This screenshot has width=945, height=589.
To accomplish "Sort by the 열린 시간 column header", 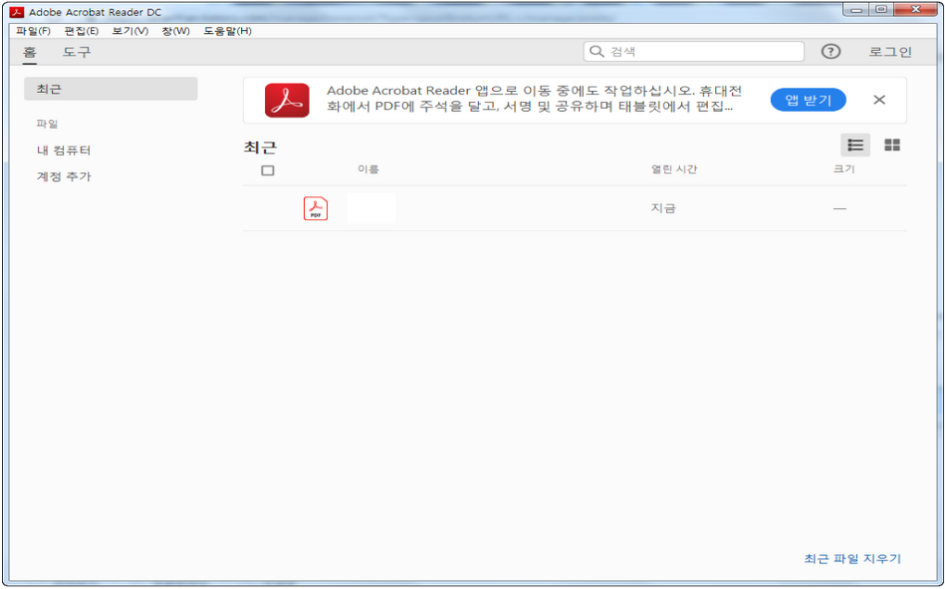I will tap(674, 169).
